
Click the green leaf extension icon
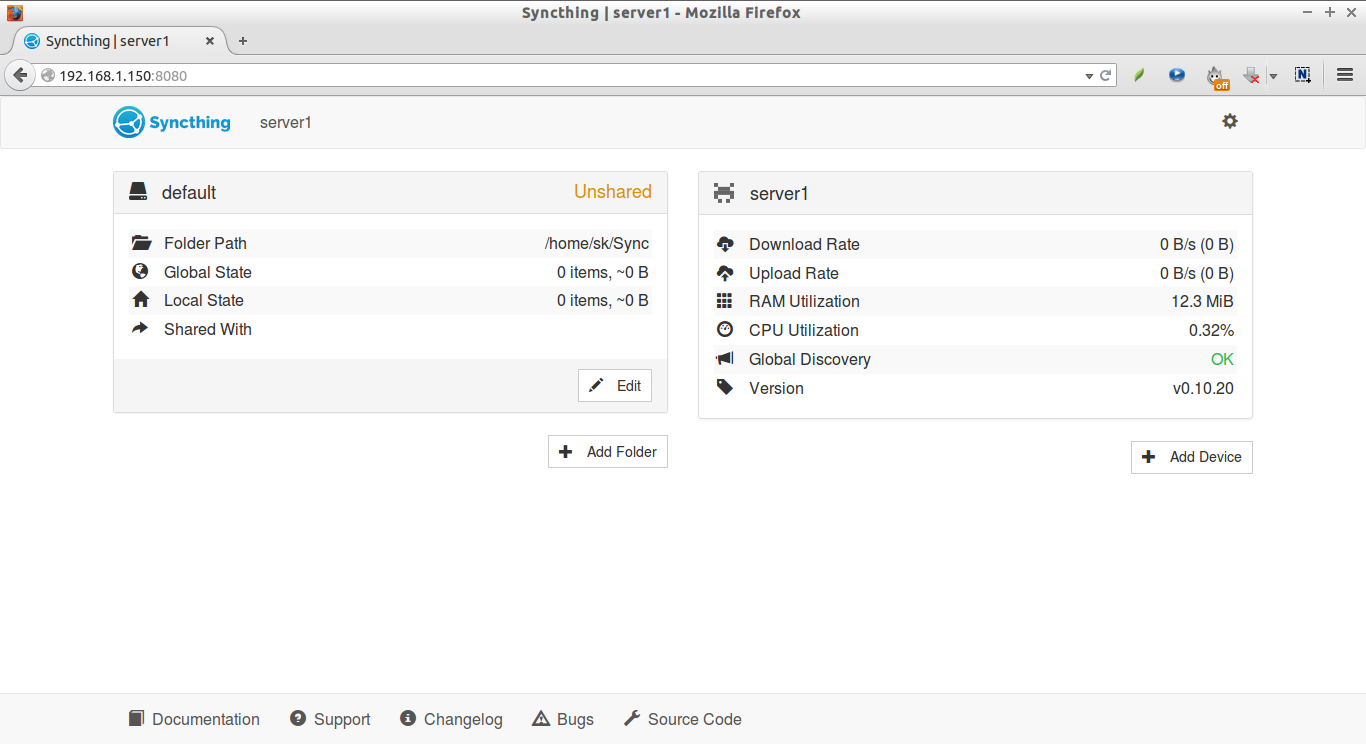1139,75
